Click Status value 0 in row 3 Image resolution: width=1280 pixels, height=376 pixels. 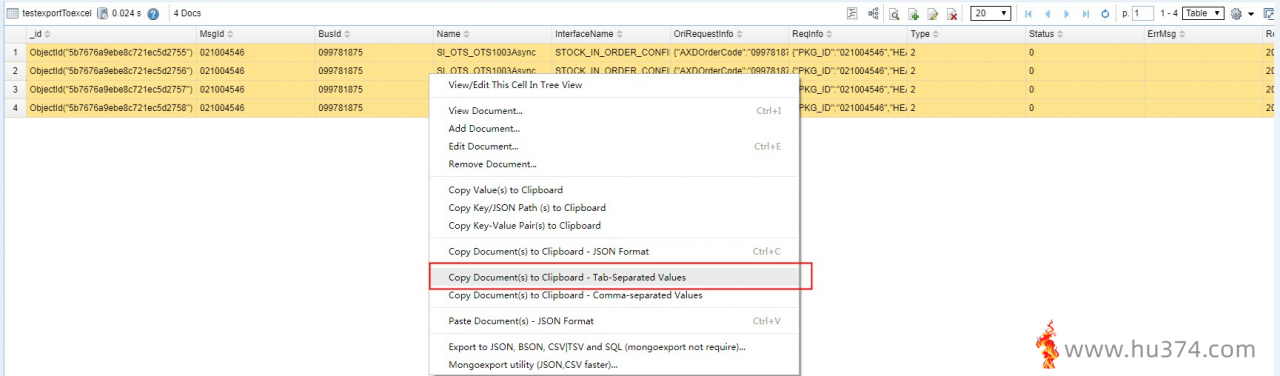coord(1084,89)
